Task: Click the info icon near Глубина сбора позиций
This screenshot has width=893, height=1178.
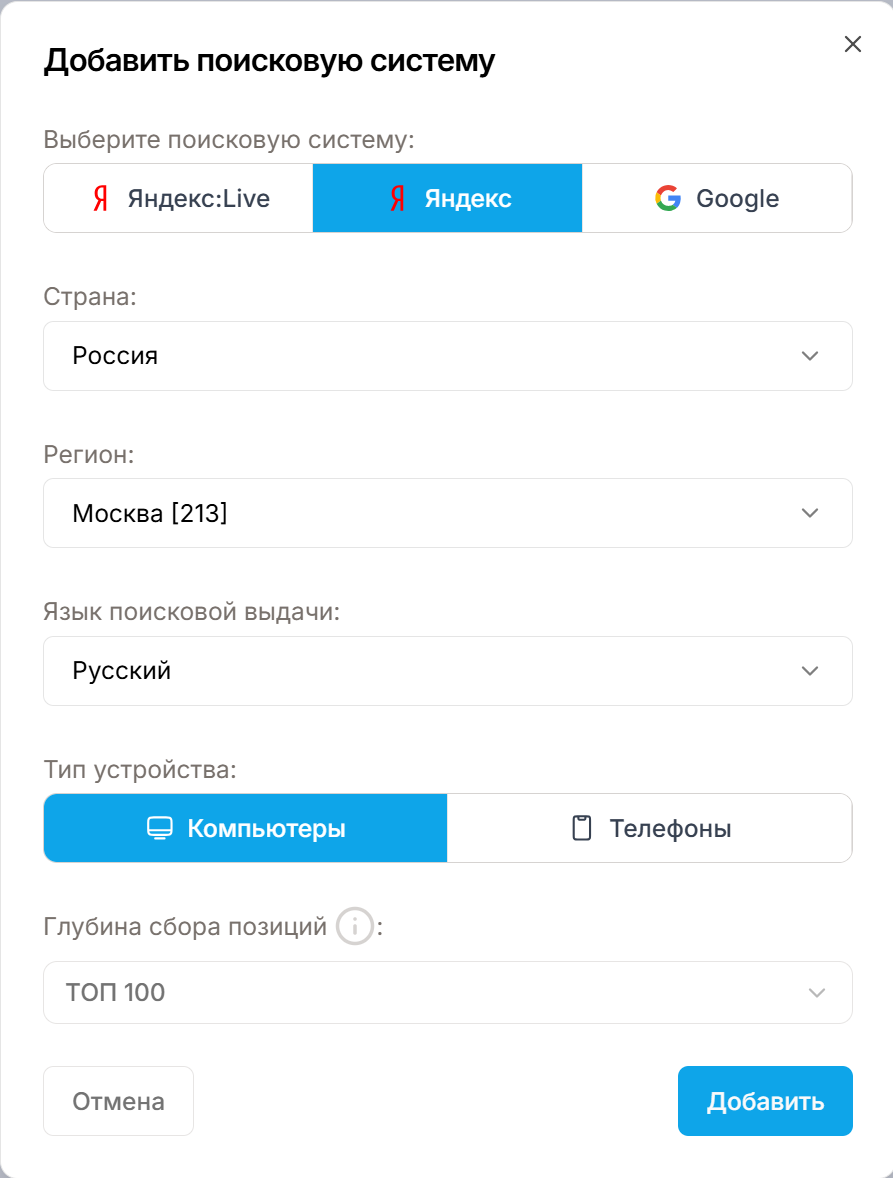Action: (354, 927)
